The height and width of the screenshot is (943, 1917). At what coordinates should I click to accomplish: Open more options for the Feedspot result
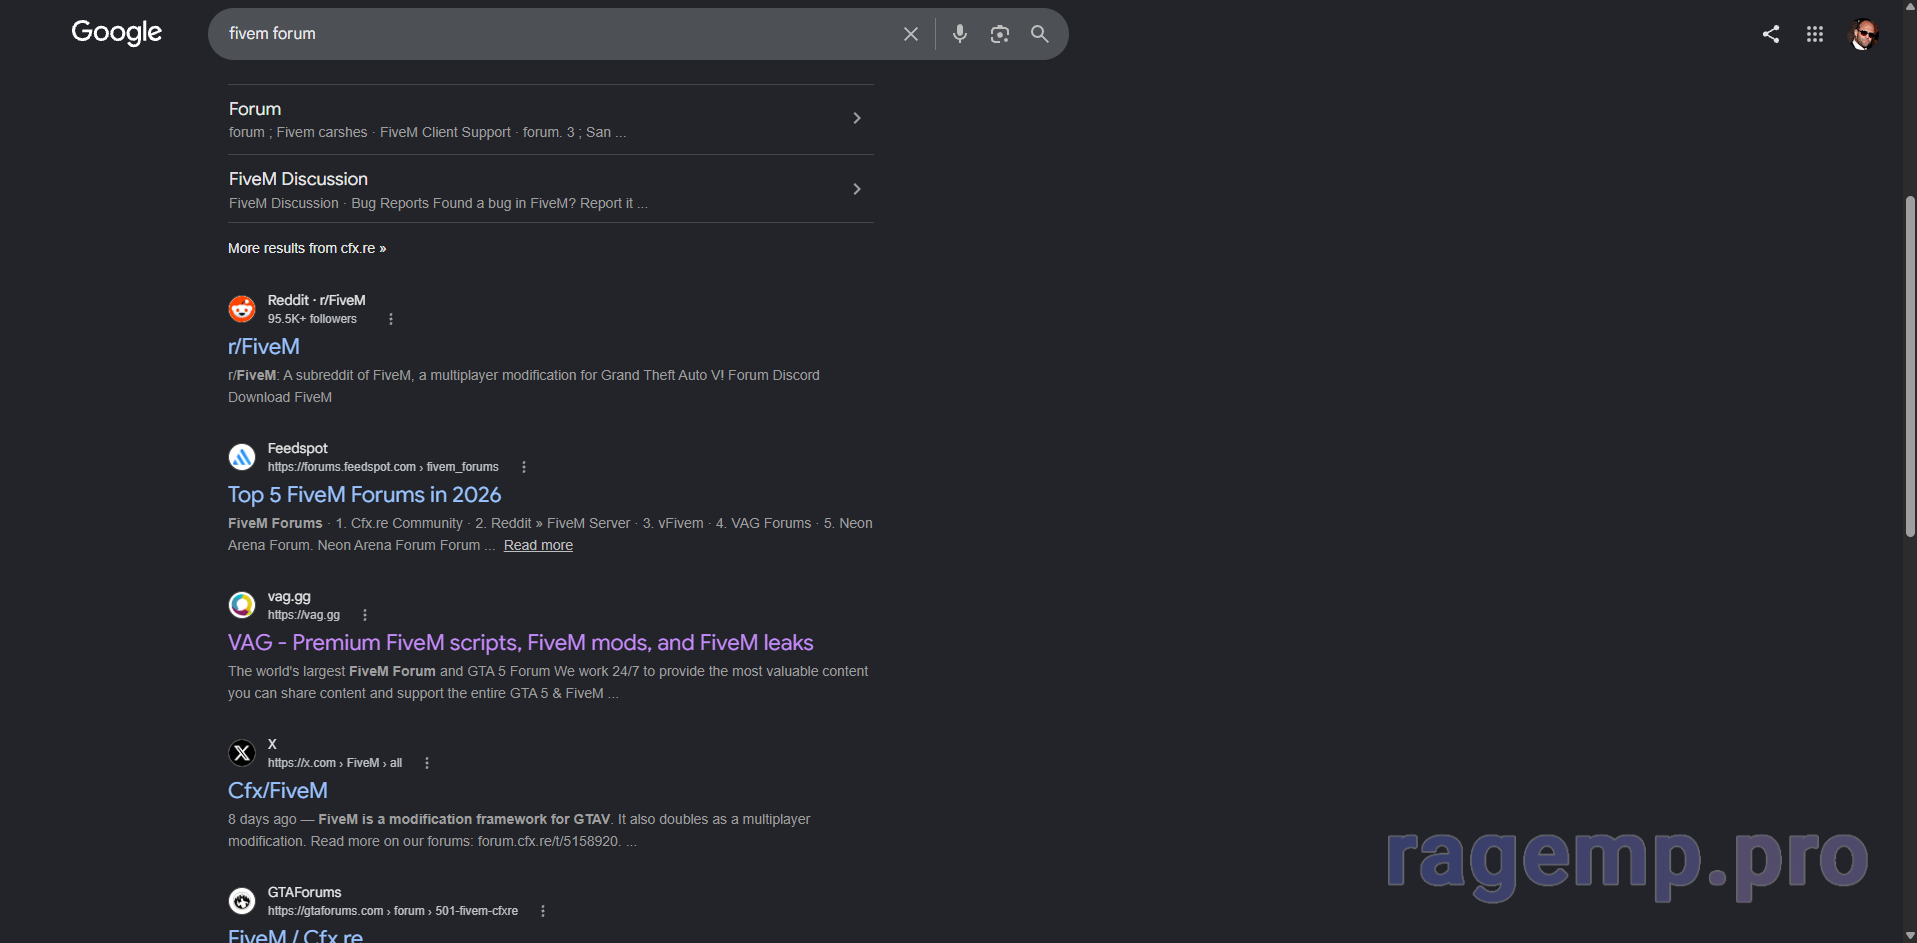click(524, 467)
